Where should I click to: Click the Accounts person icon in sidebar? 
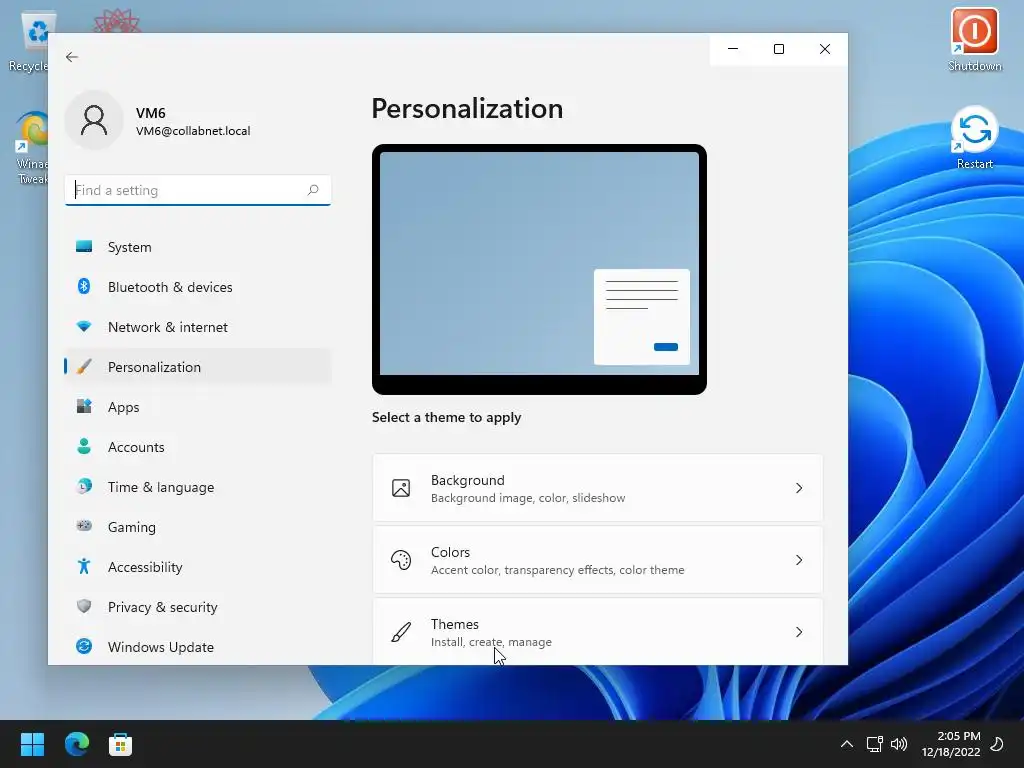84,446
